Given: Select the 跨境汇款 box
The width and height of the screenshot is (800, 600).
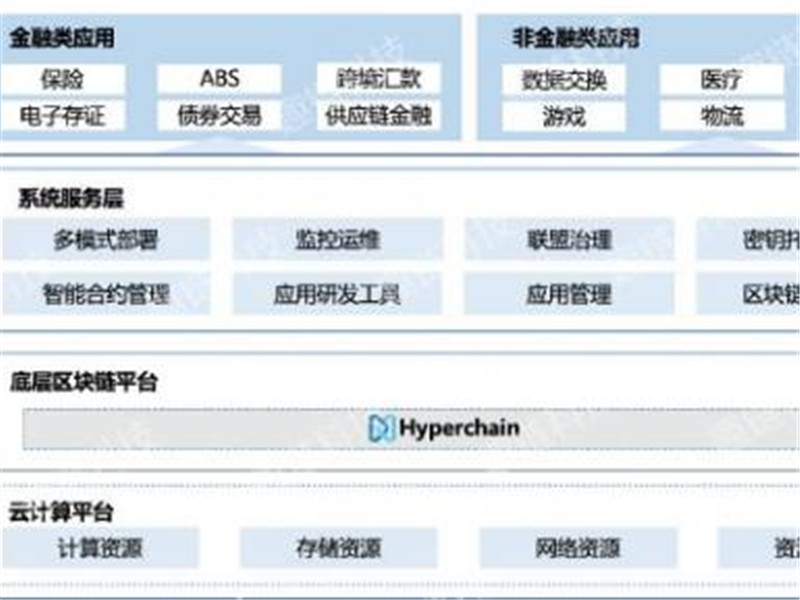Looking at the screenshot, I should [x=379, y=79].
